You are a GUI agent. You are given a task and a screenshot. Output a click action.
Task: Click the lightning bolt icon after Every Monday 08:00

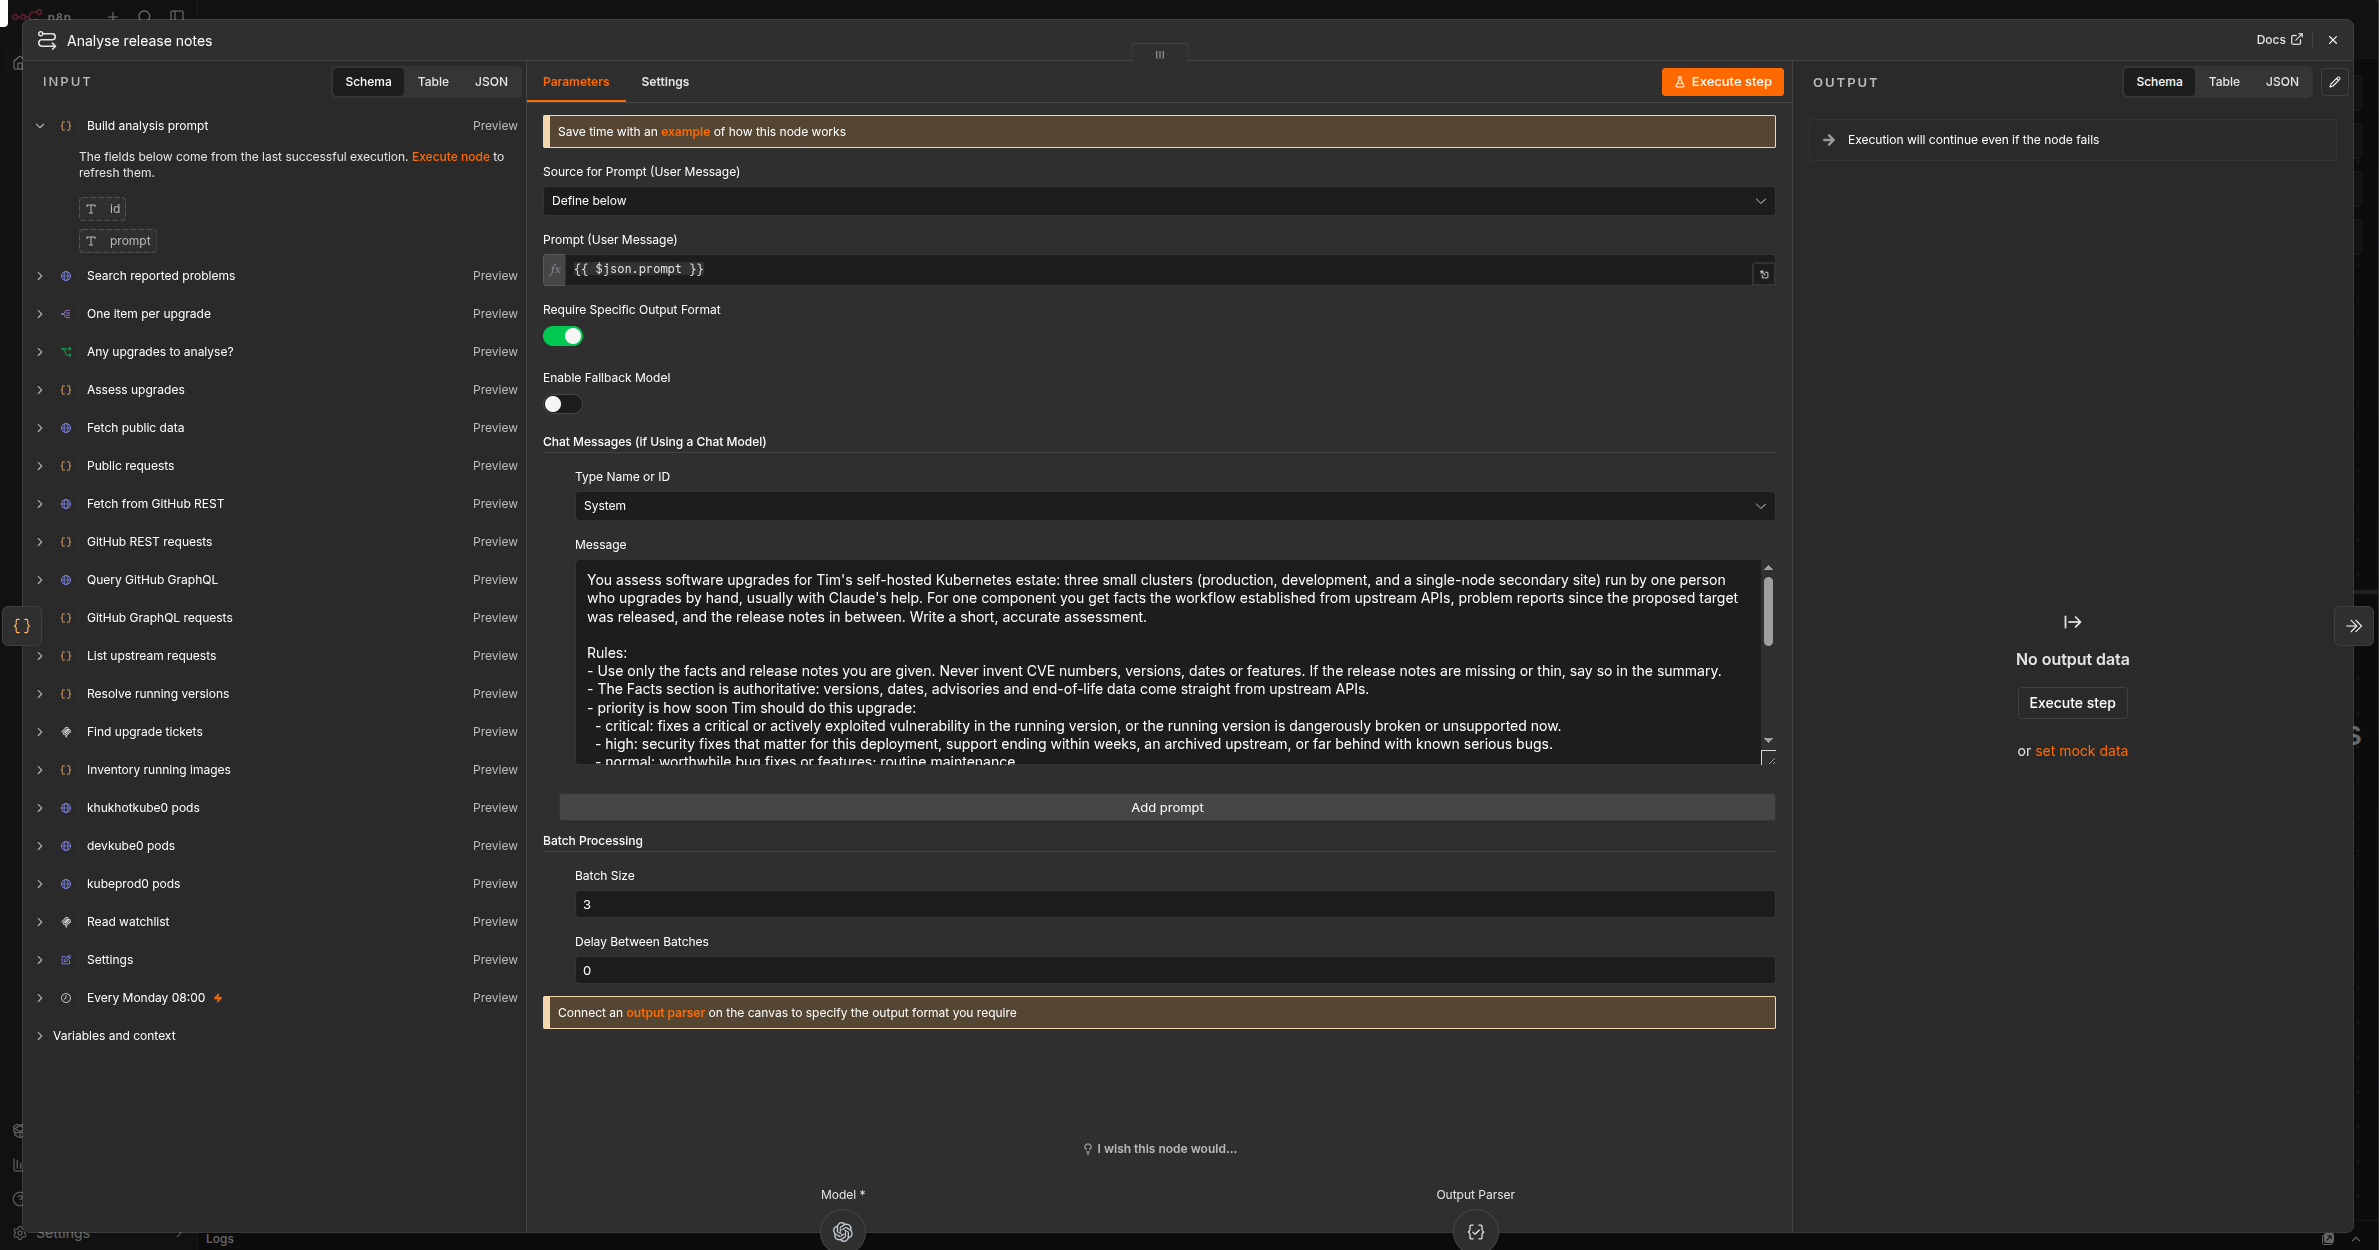click(x=218, y=998)
